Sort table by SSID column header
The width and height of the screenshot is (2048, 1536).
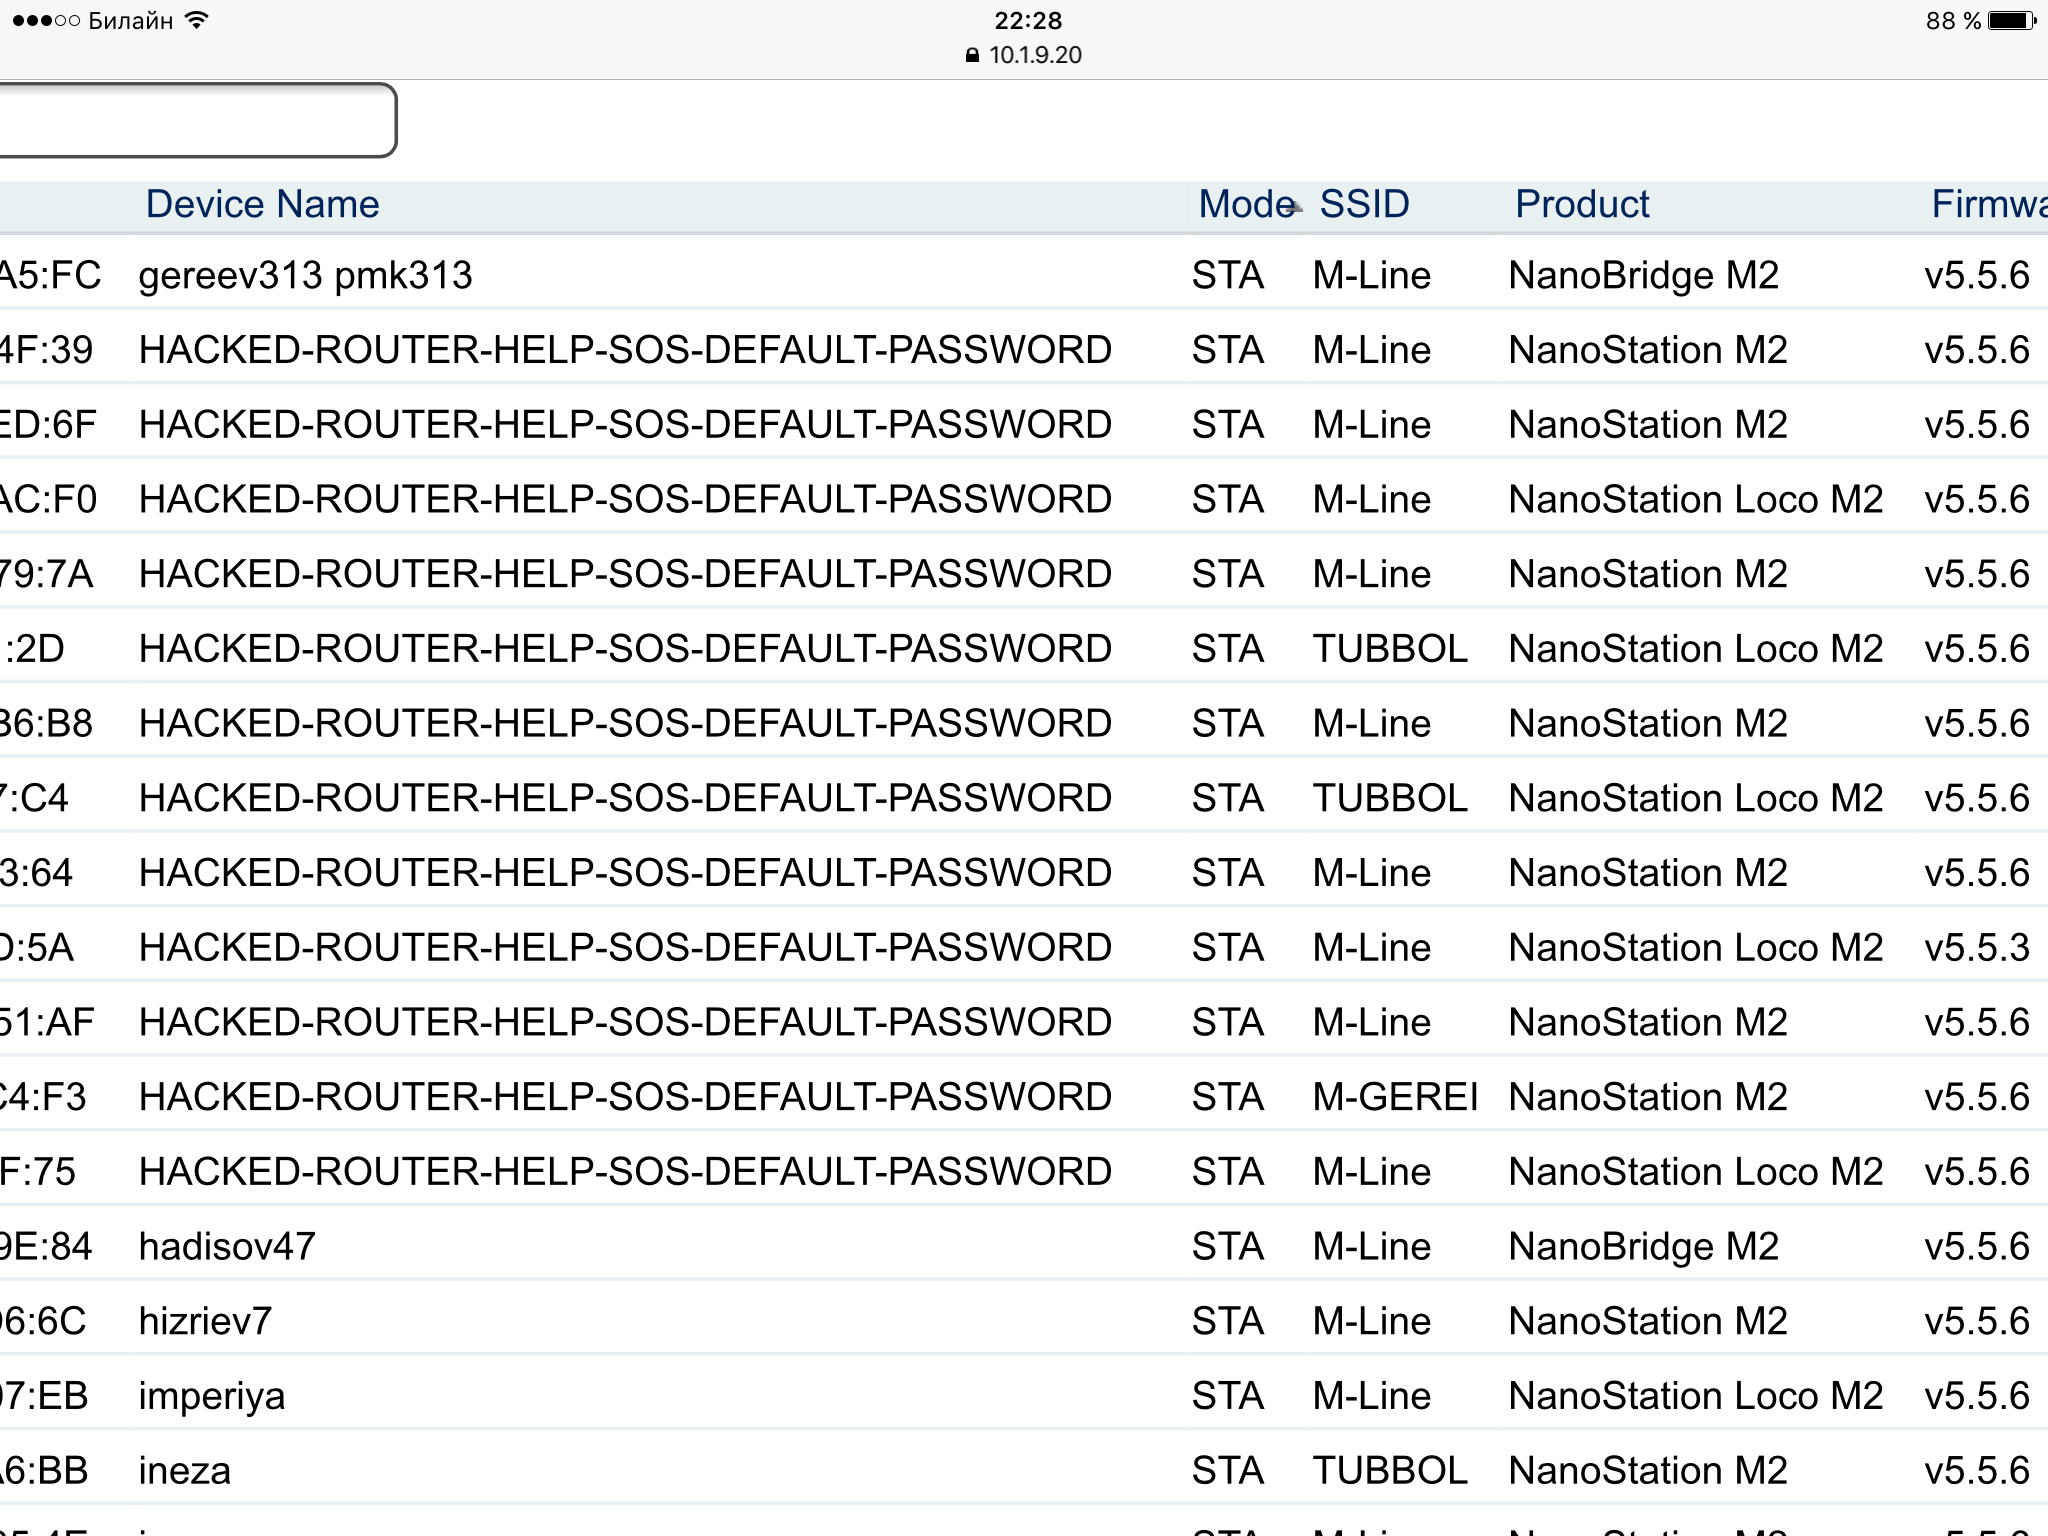point(1364,204)
